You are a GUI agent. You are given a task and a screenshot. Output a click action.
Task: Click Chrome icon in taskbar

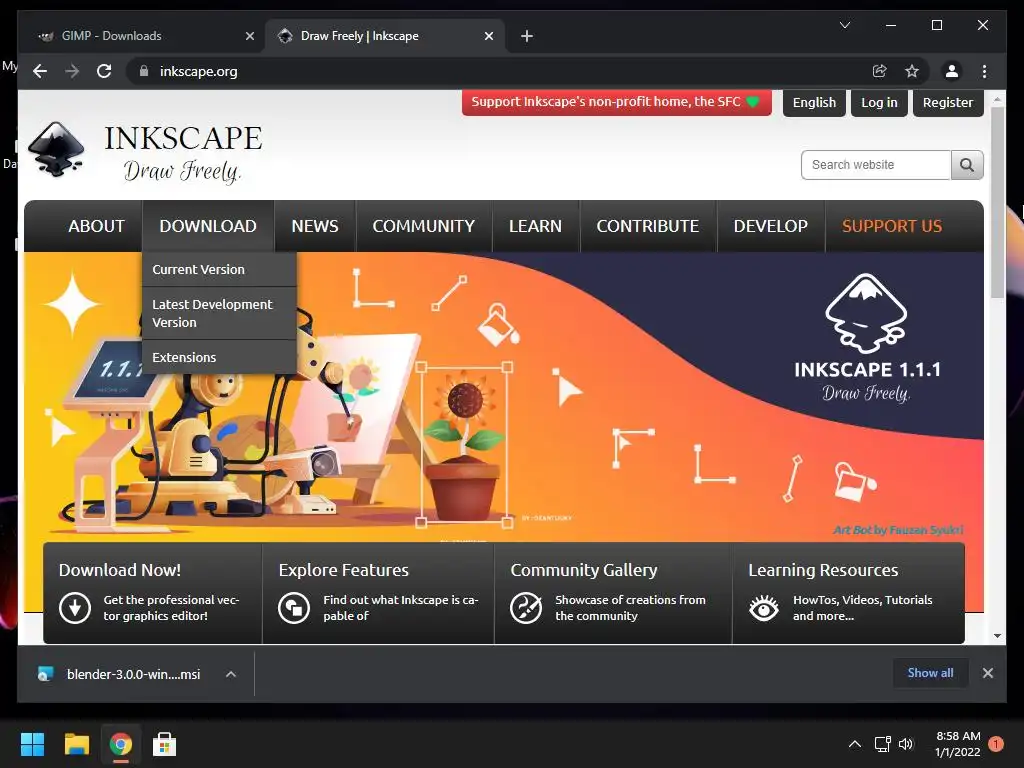click(x=120, y=744)
